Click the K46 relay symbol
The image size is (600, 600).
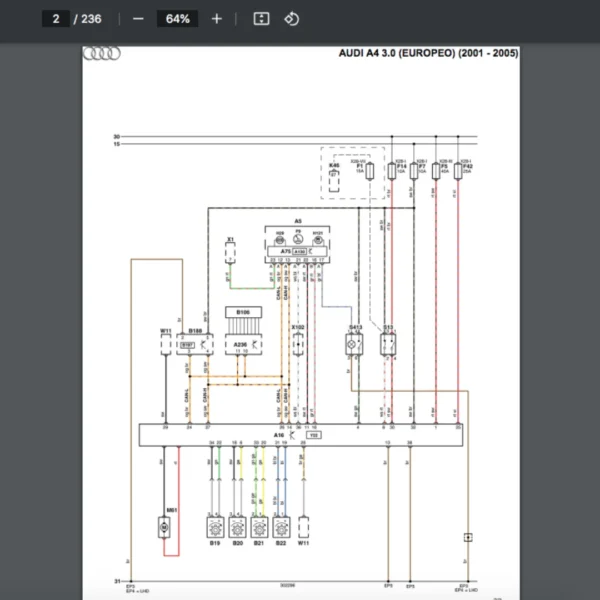pyautogui.click(x=334, y=180)
